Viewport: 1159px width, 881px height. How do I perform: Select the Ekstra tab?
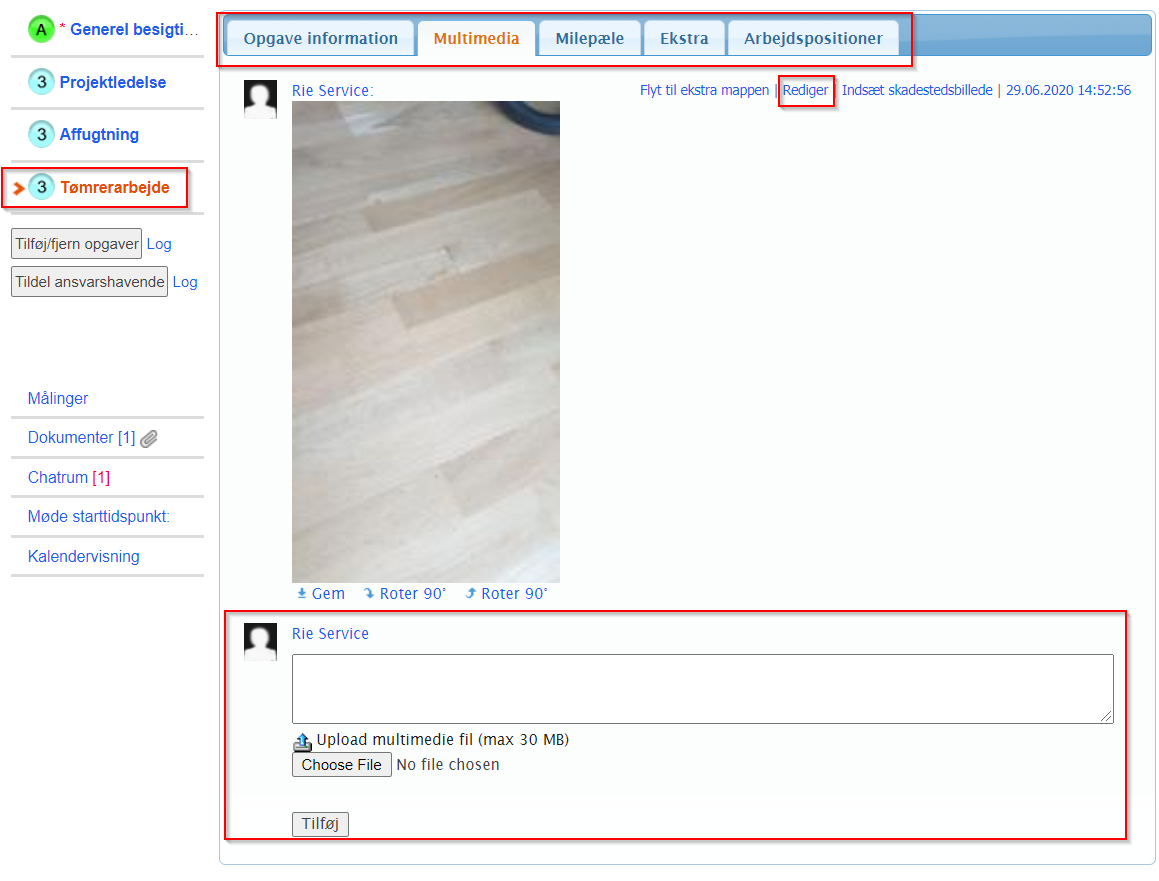point(684,39)
